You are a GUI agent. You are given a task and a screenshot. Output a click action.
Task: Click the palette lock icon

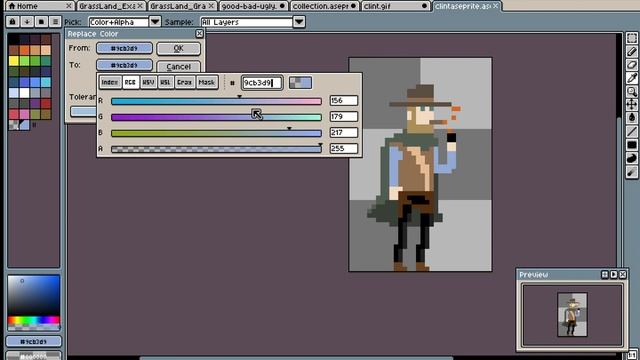(x=13, y=22)
